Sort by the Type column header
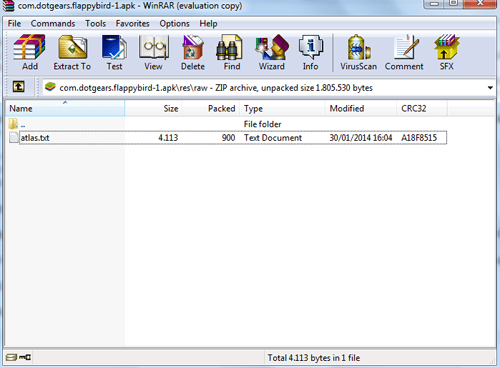The width and height of the screenshot is (500, 368). 283,108
